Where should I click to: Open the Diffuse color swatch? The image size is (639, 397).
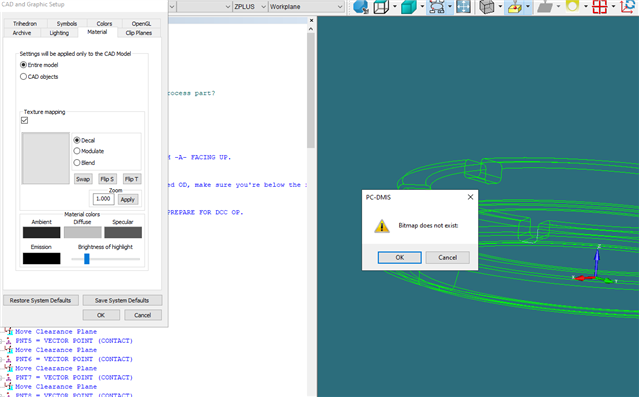point(82,232)
